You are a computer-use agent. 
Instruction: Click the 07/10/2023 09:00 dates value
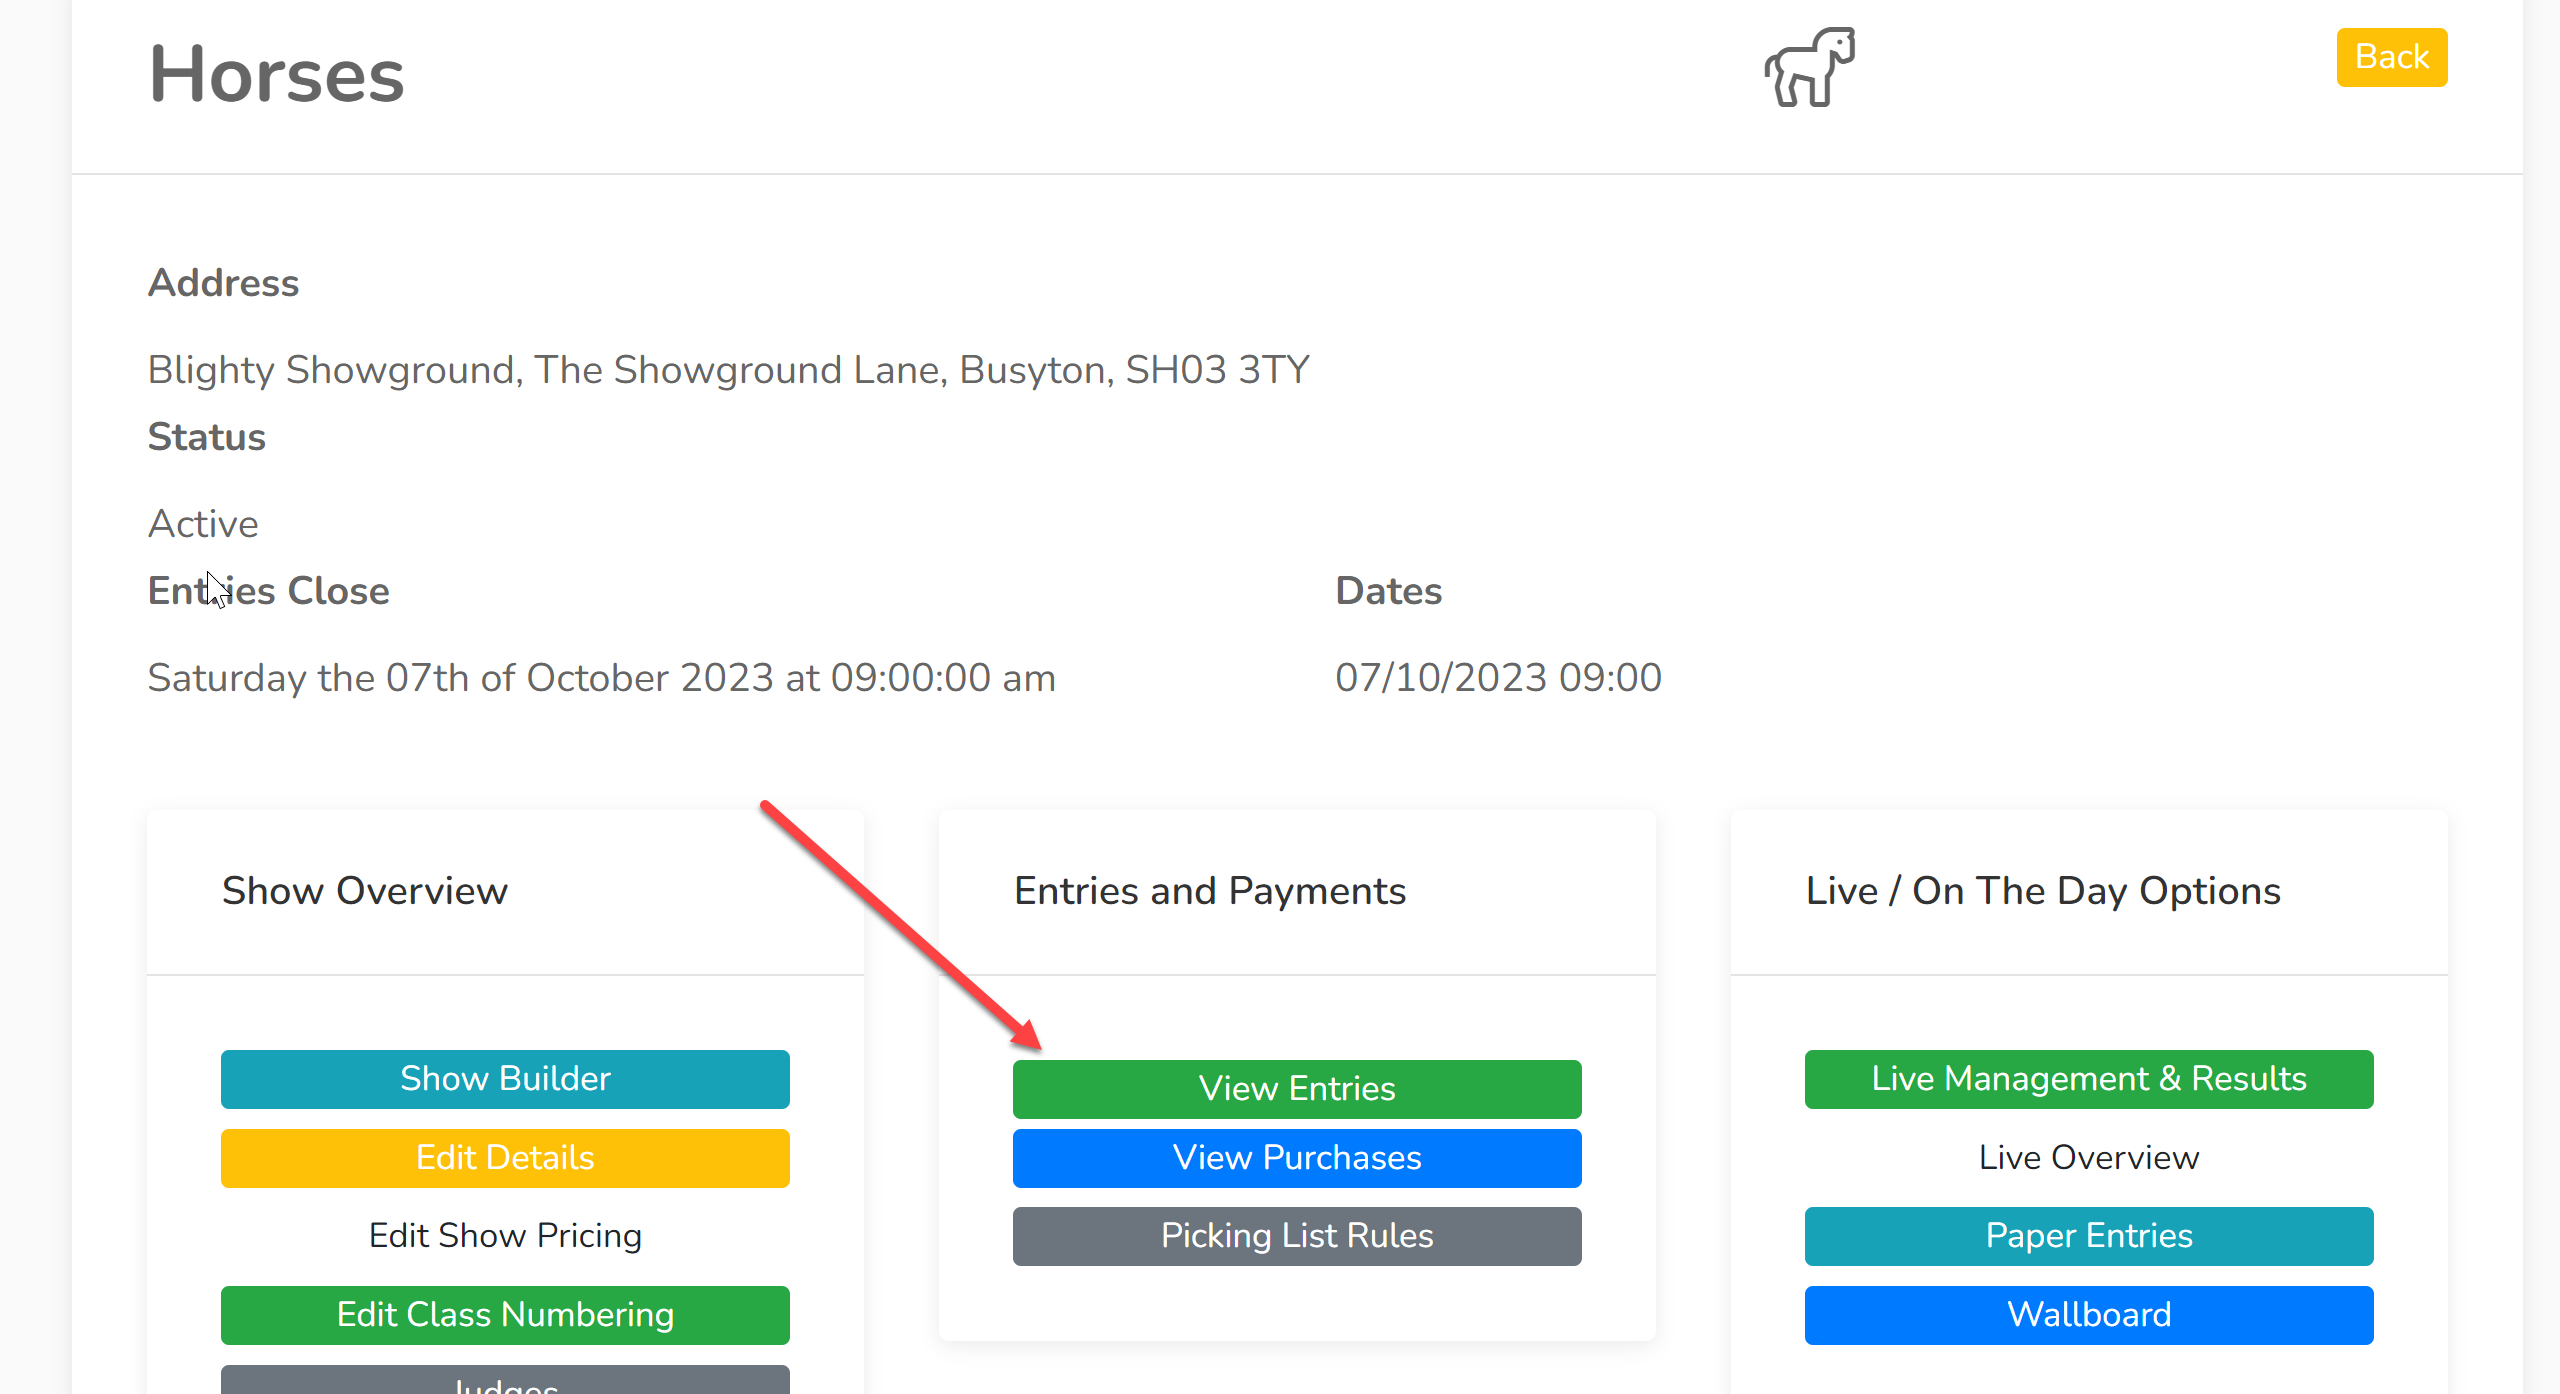click(1498, 677)
